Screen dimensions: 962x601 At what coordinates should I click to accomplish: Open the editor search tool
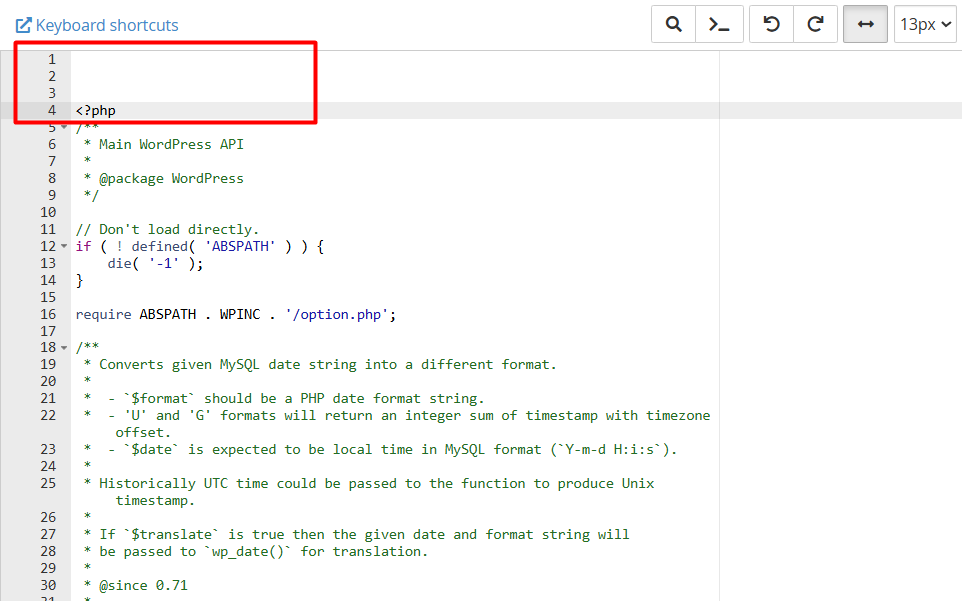tap(673, 24)
